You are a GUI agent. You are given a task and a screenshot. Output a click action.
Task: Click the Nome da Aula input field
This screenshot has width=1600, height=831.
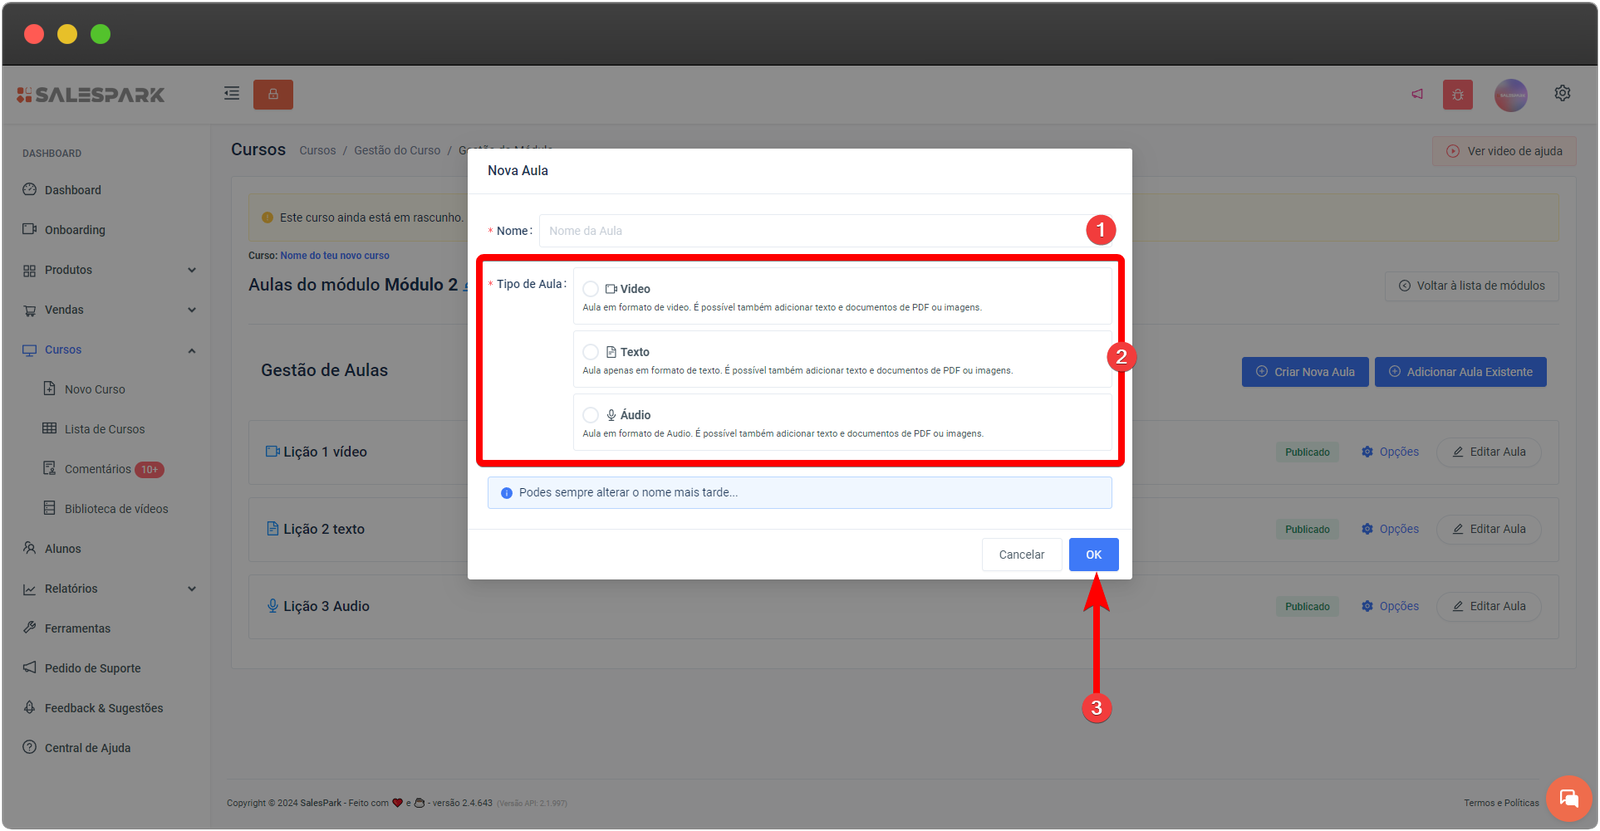point(810,231)
